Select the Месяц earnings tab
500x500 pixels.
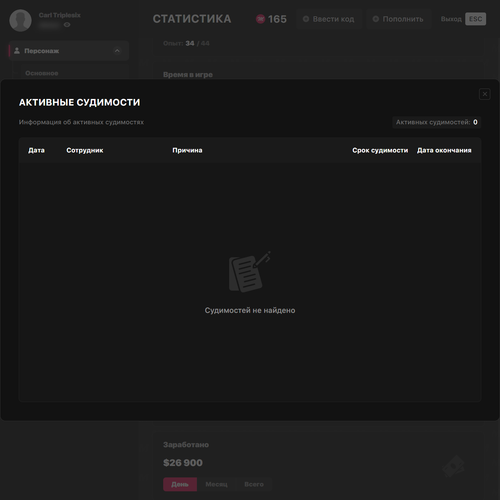click(216, 484)
